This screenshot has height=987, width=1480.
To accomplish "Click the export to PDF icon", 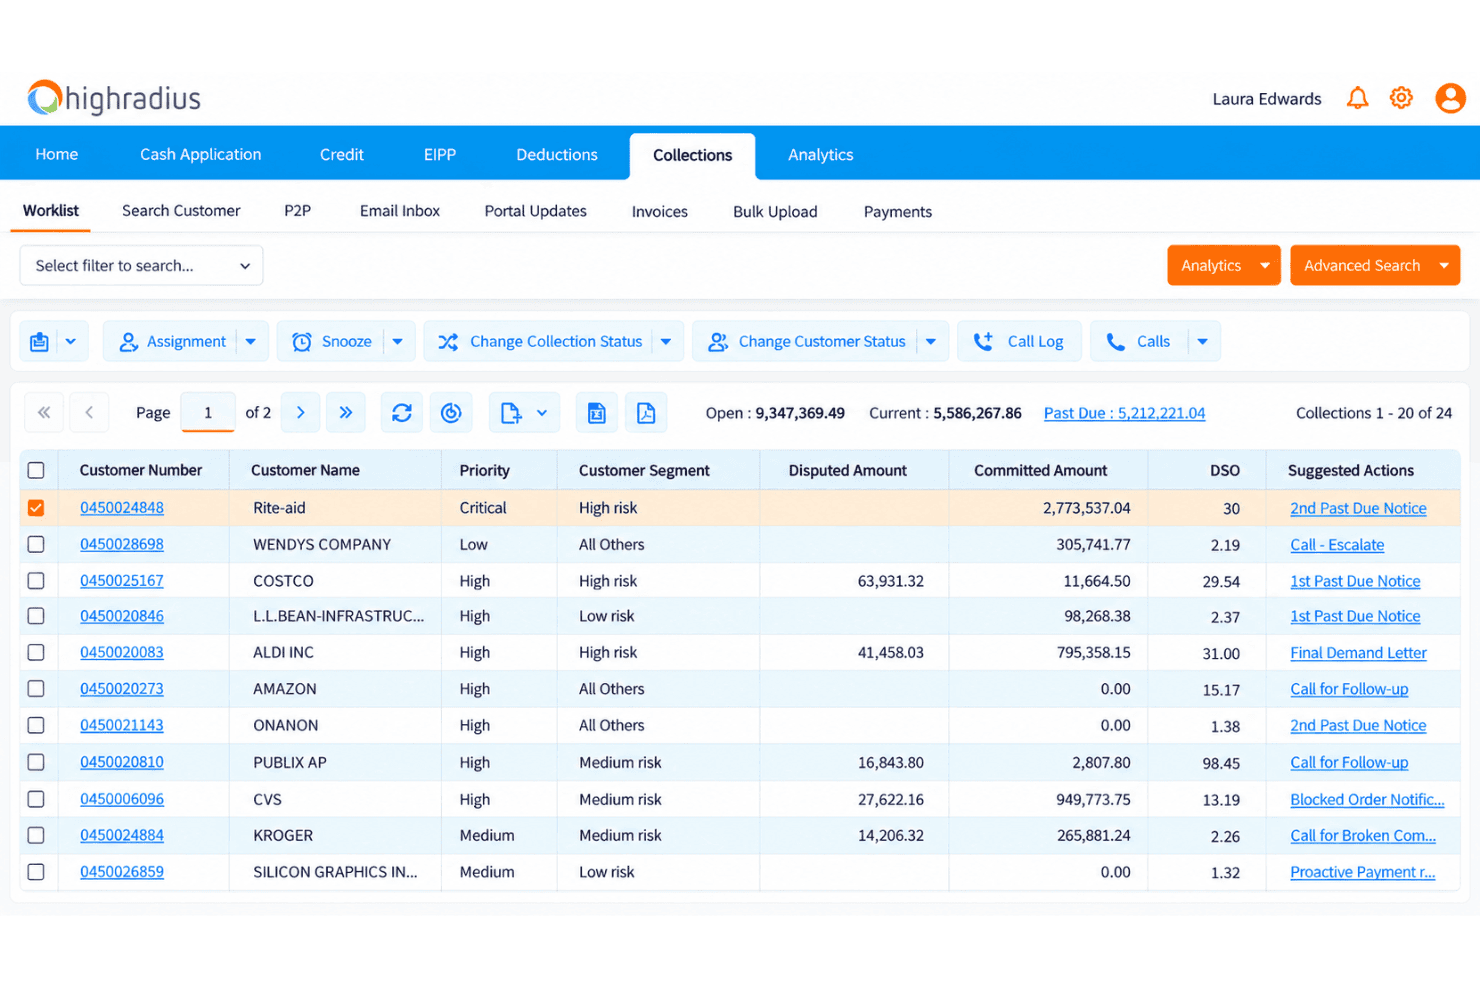I will coord(646,412).
